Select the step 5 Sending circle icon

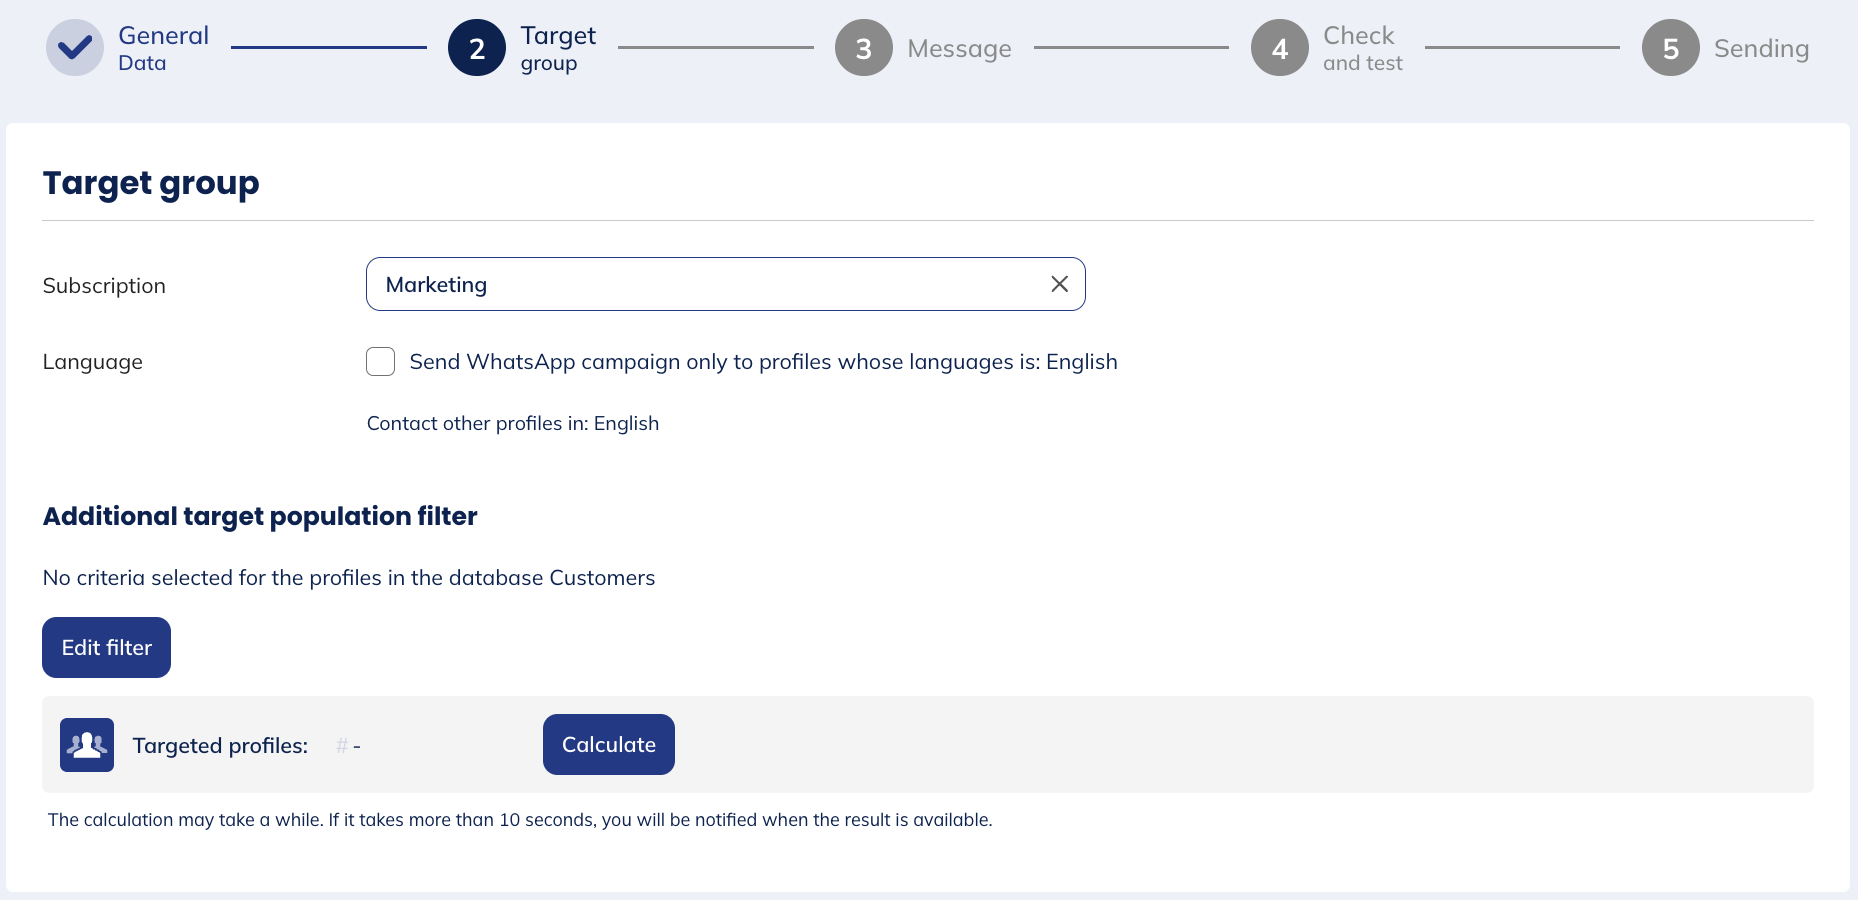tap(1669, 47)
